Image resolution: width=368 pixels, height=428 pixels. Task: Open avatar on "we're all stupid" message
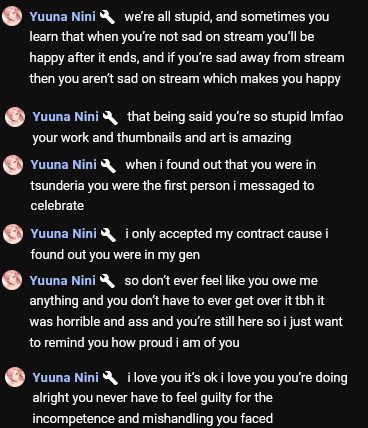click(x=12, y=16)
